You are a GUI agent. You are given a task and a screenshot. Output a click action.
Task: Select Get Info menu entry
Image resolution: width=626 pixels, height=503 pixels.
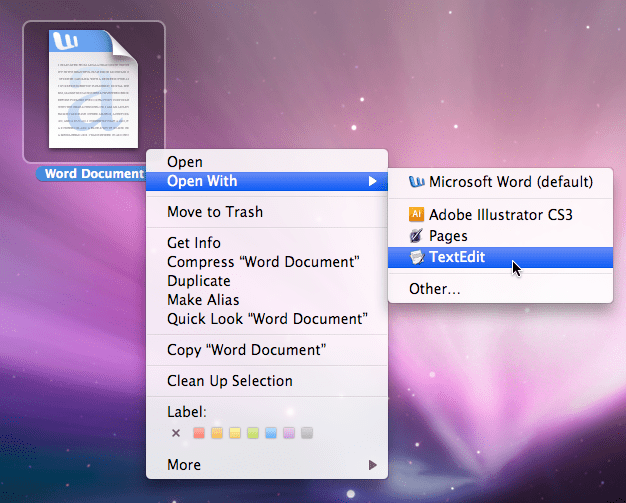point(267,243)
